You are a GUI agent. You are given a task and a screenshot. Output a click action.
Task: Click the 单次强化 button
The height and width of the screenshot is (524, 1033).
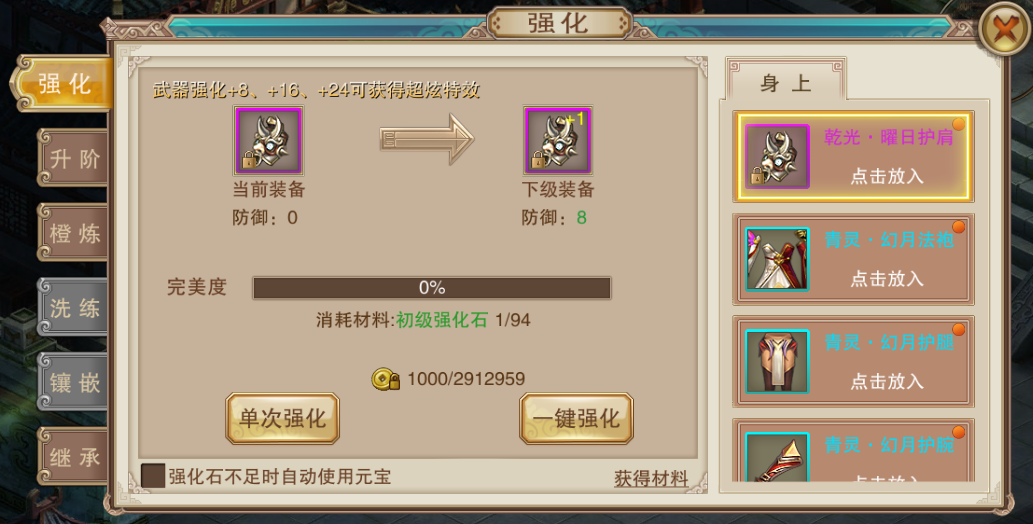coord(283,419)
